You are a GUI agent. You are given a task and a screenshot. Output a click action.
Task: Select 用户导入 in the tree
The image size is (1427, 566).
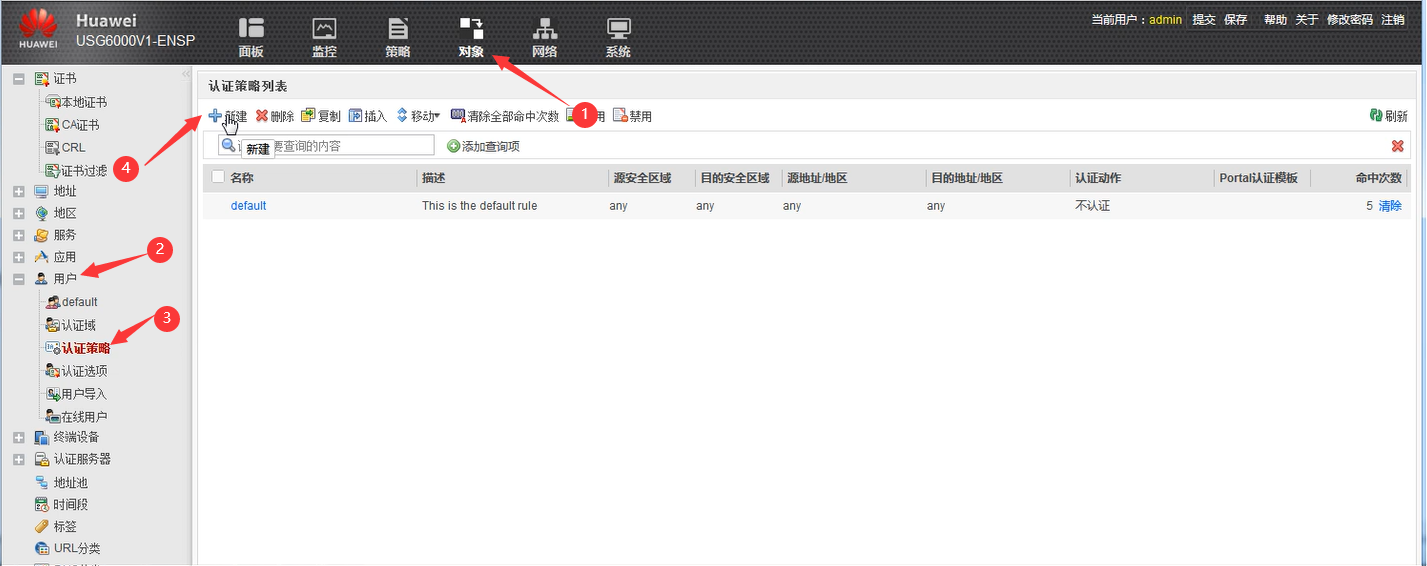point(84,394)
